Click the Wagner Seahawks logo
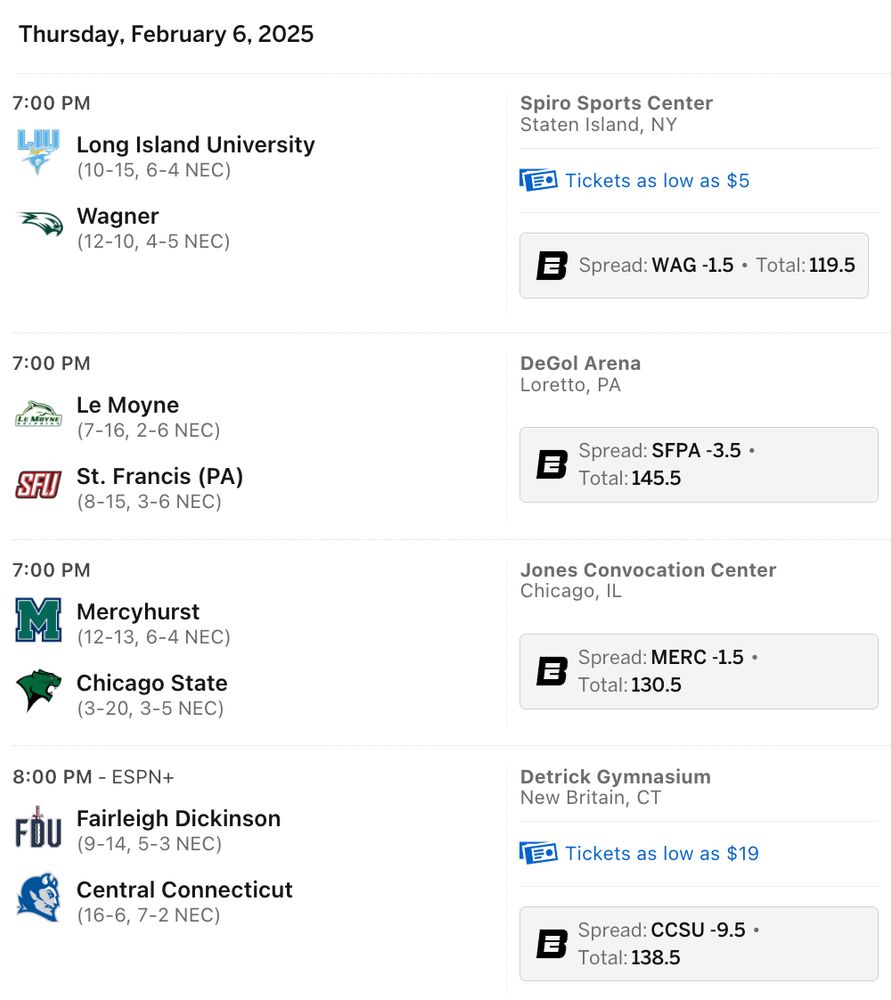Image resolution: width=891 pixels, height=1000 pixels. pyautogui.click(x=39, y=224)
